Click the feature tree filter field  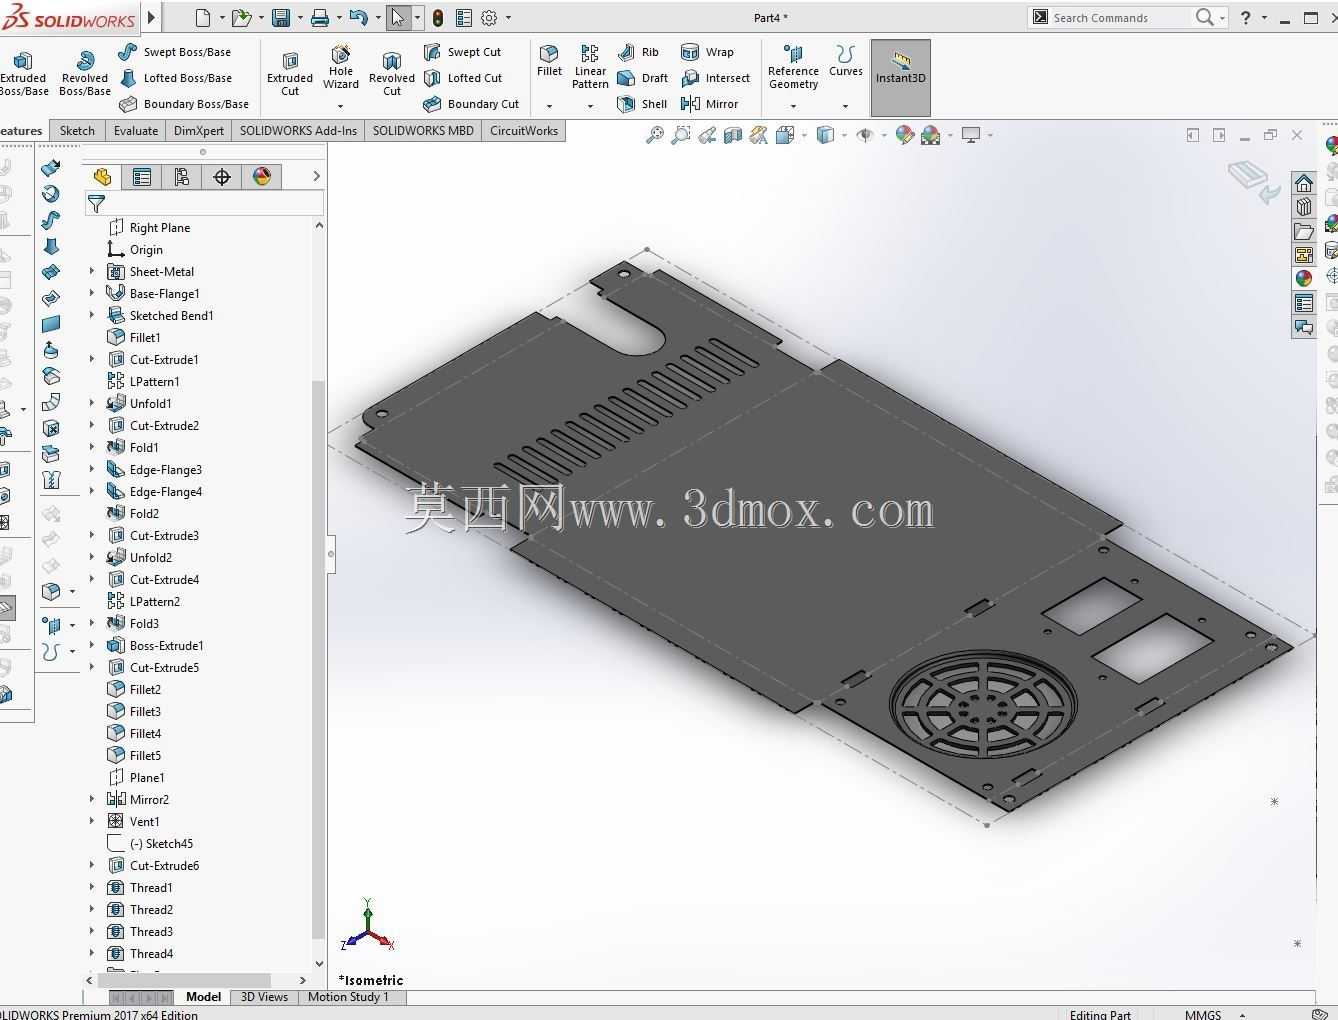coord(204,204)
